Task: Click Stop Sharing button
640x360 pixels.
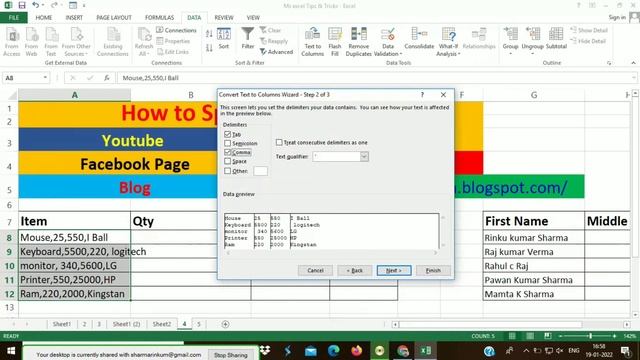Action: [x=231, y=355]
